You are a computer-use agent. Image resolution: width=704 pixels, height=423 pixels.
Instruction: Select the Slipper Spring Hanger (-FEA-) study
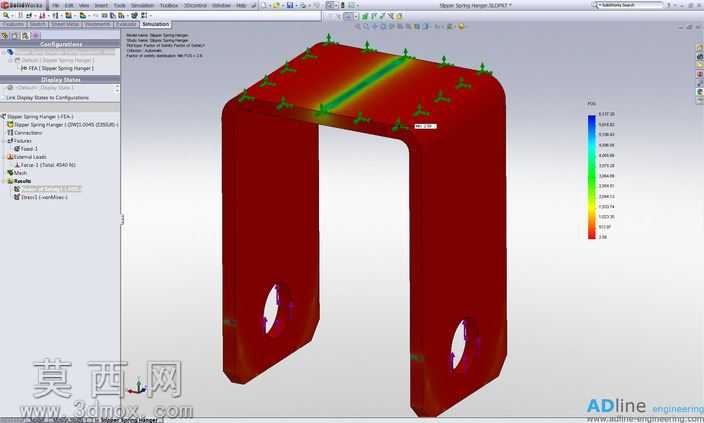point(40,116)
